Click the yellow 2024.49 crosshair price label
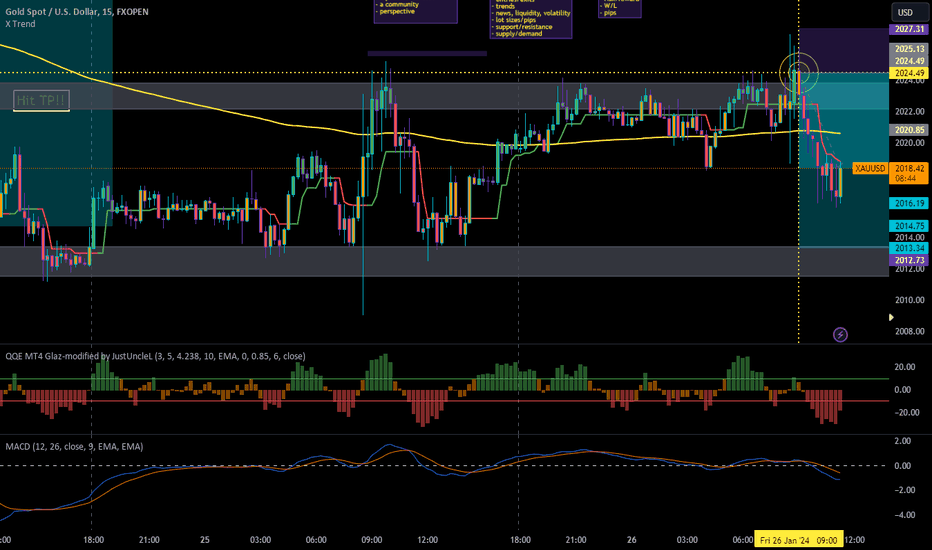Viewport: 932px width, 550px height. pos(909,73)
